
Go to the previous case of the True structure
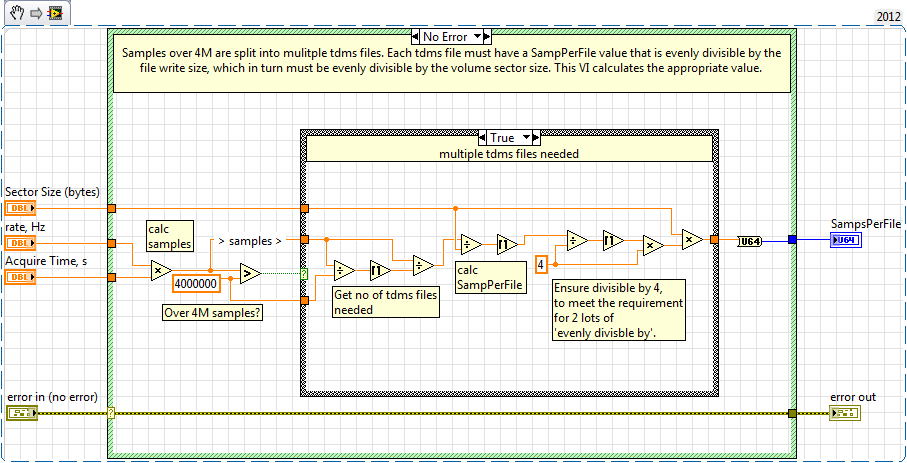482,138
